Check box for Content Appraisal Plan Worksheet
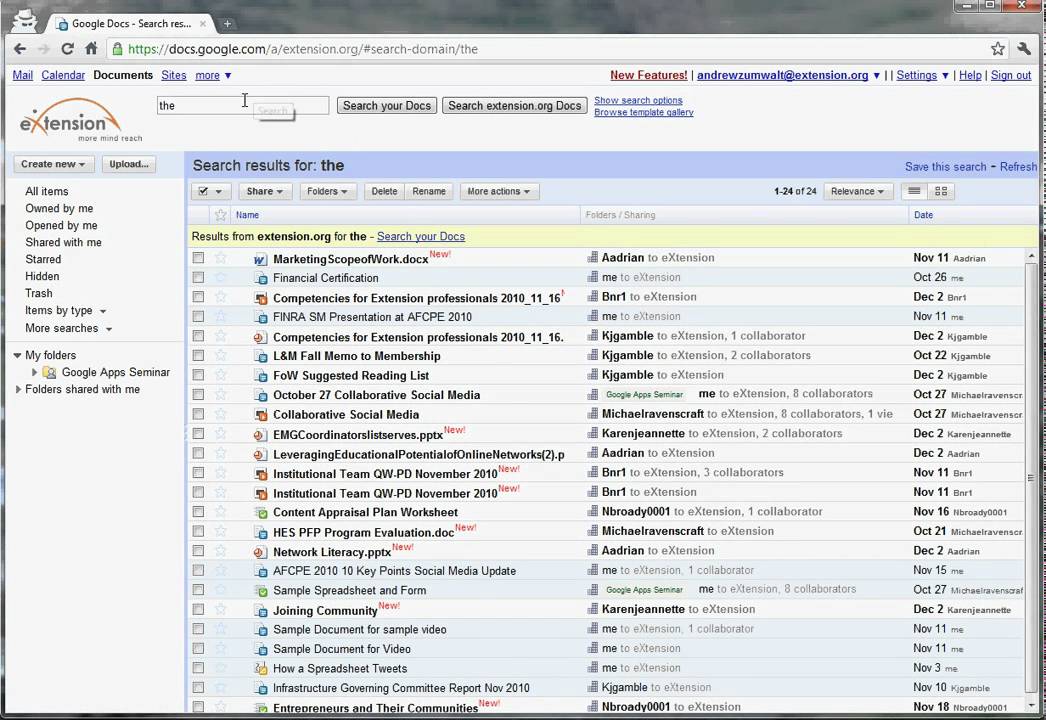 tap(198, 512)
